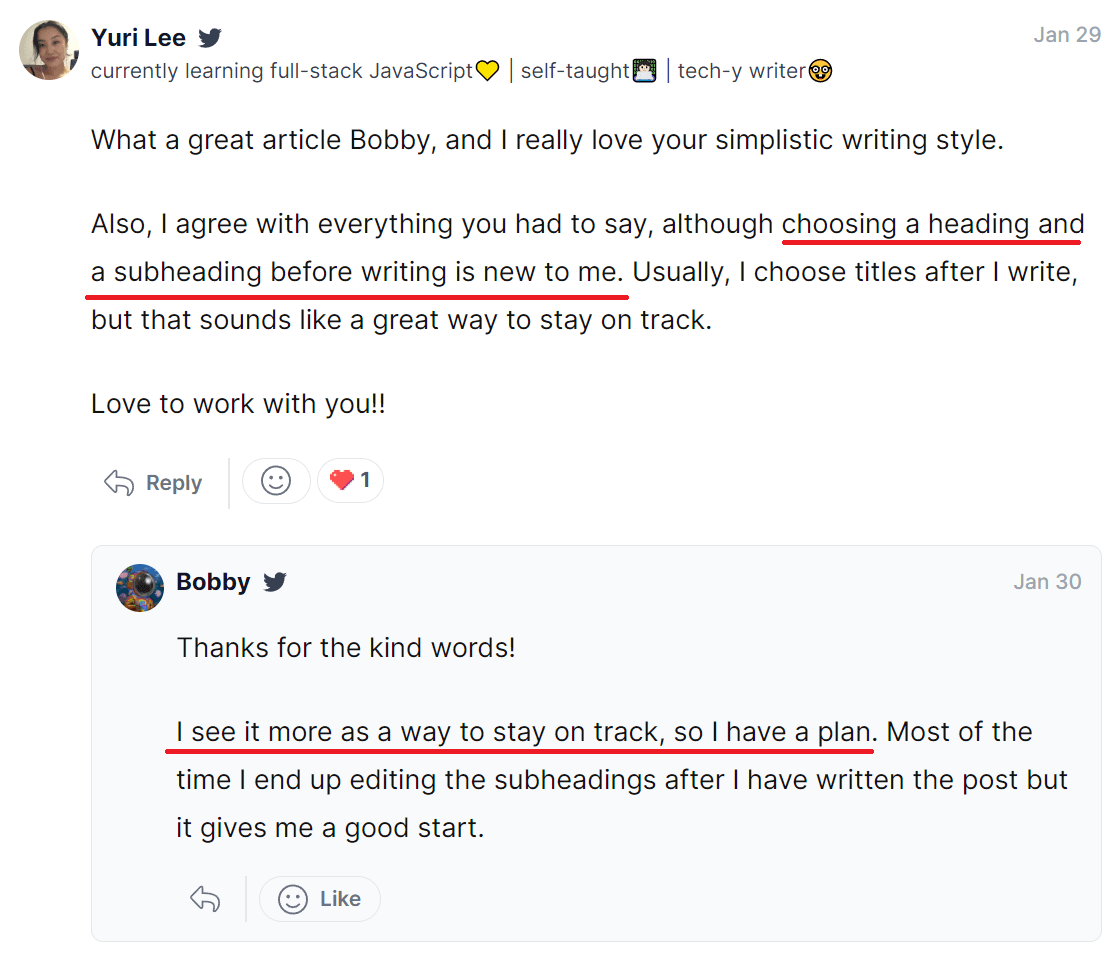The height and width of the screenshot is (965, 1119).
Task: Click reply arrow under Bobby's comment
Action: [205, 899]
